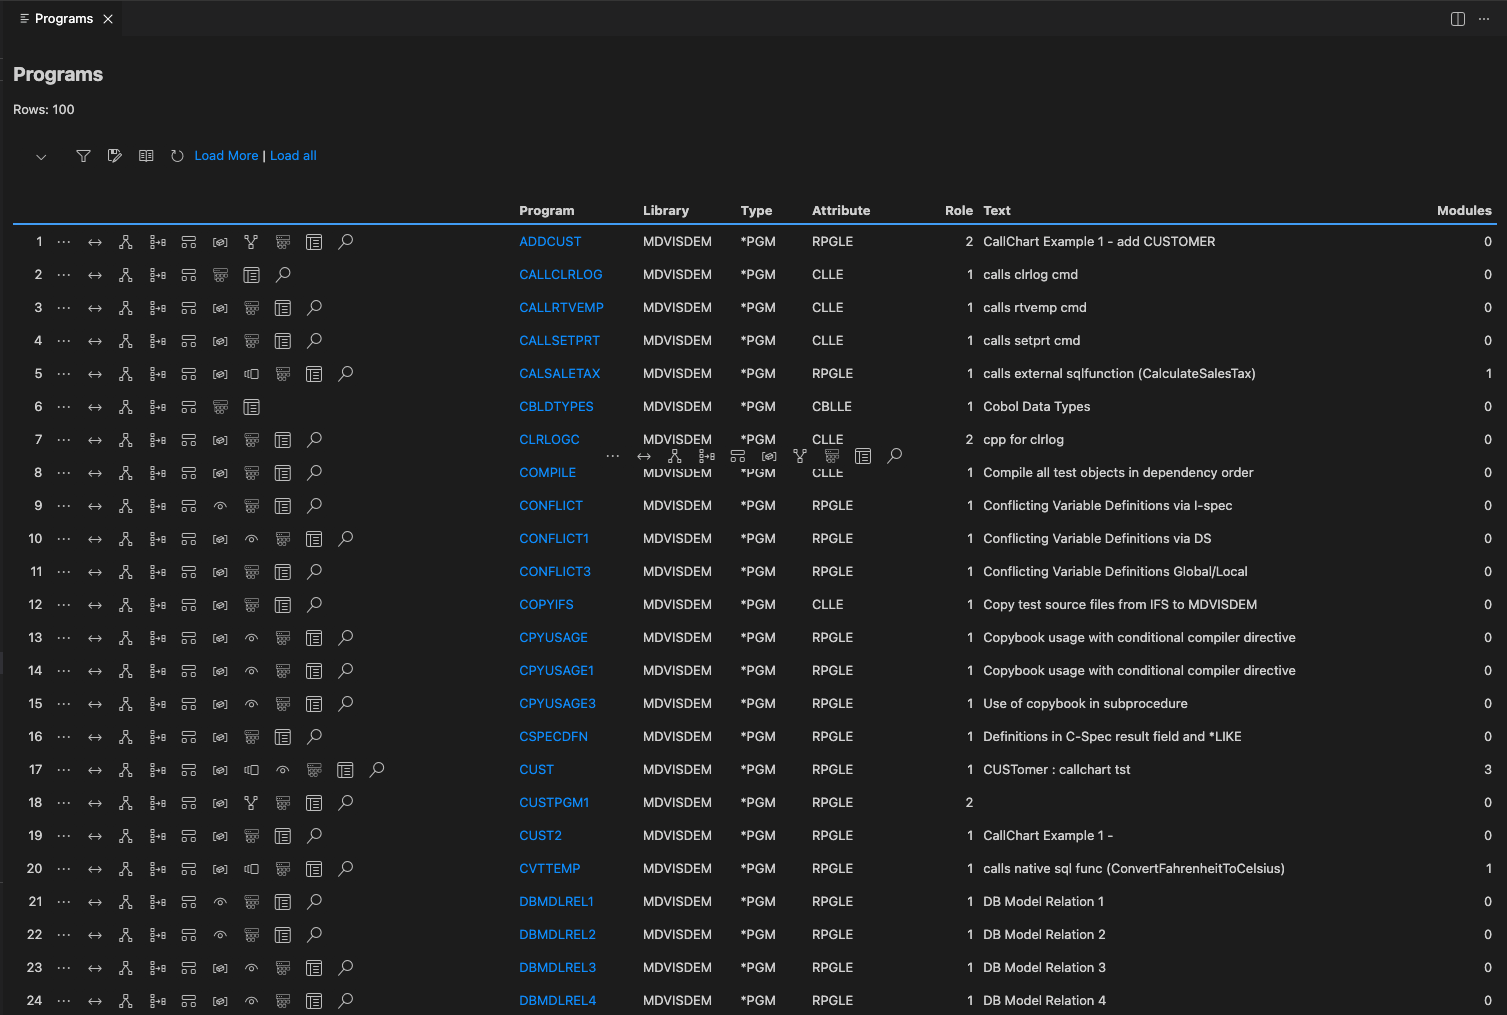Click the eye icon in the CPYUSAGE3 row

point(251,704)
